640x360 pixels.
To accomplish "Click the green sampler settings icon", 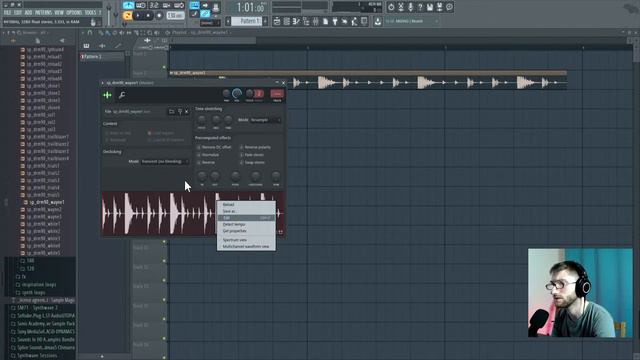I will click(x=107, y=95).
